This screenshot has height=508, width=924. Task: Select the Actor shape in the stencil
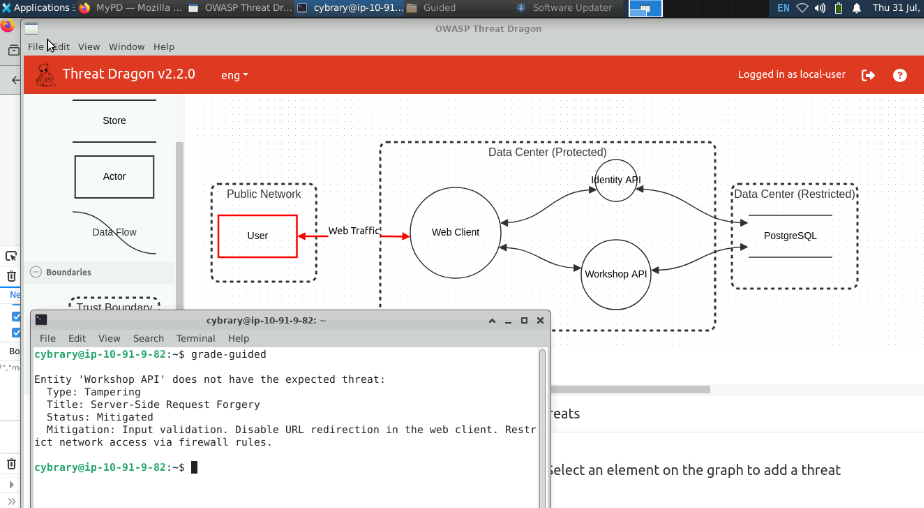click(114, 177)
